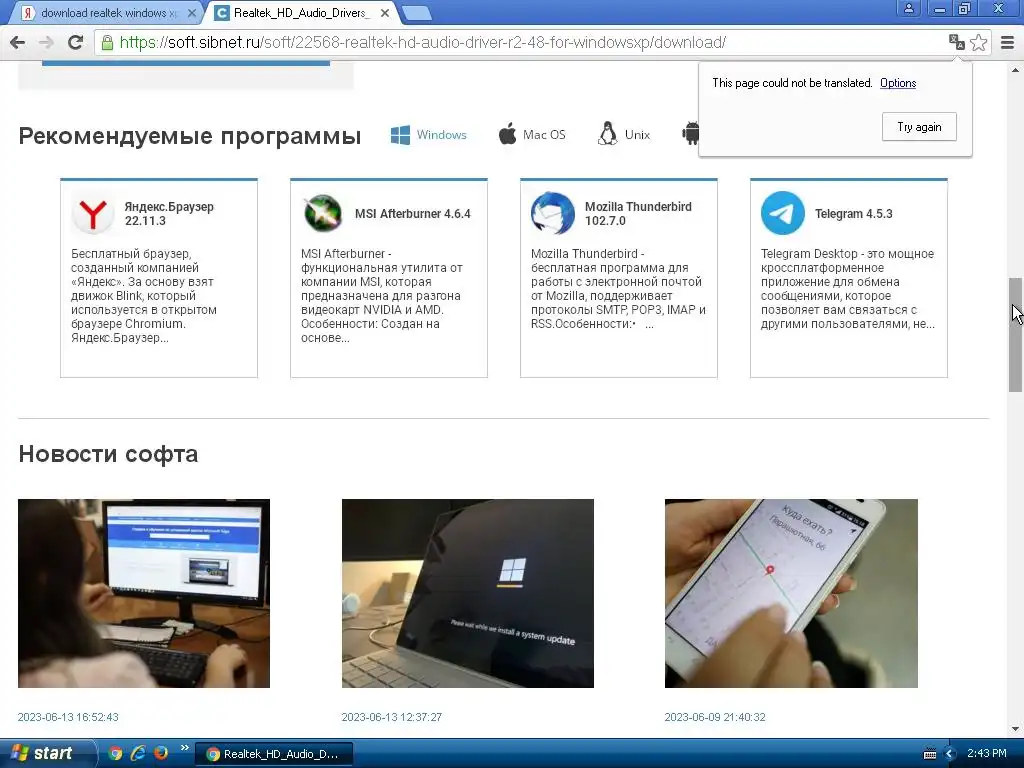Open news photo of smartphone map
This screenshot has width=1024, height=768.
[x=791, y=593]
